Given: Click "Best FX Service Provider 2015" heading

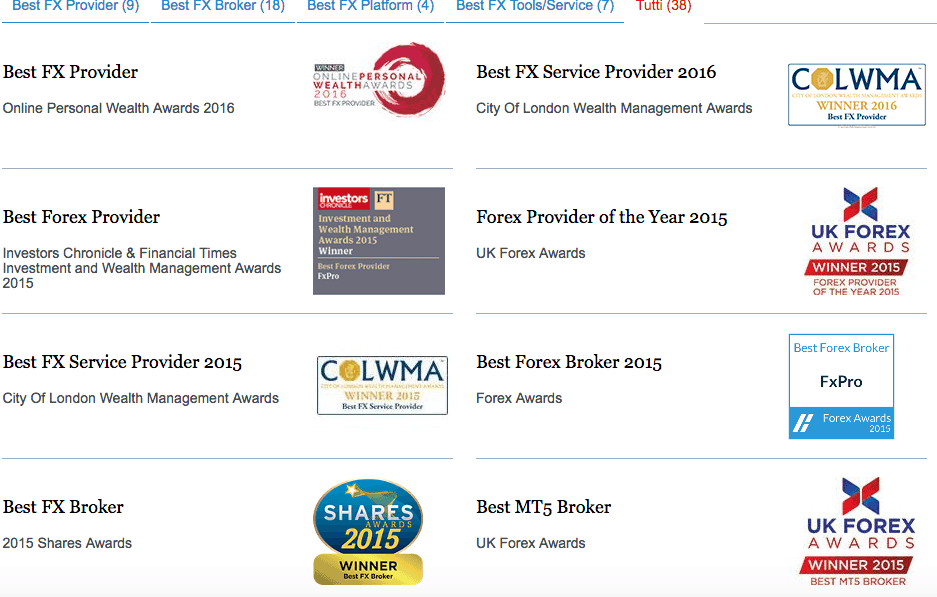Looking at the screenshot, I should point(123,362).
